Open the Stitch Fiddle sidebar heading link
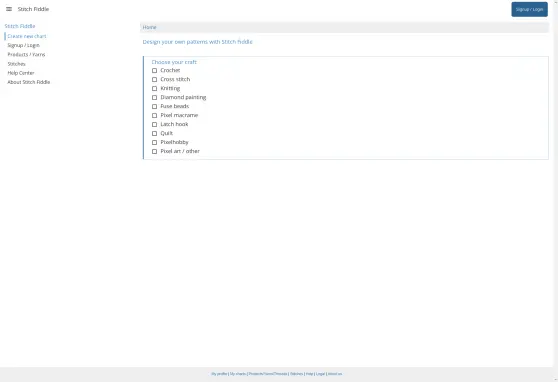Viewport: 558px width, 382px height. coord(20,26)
